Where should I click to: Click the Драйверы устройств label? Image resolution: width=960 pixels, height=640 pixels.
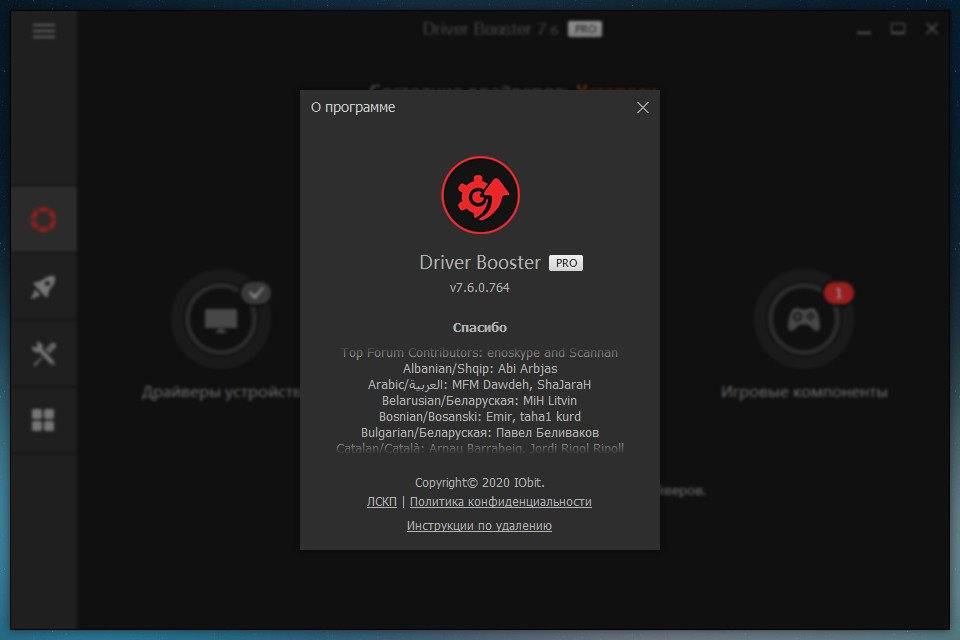point(221,392)
